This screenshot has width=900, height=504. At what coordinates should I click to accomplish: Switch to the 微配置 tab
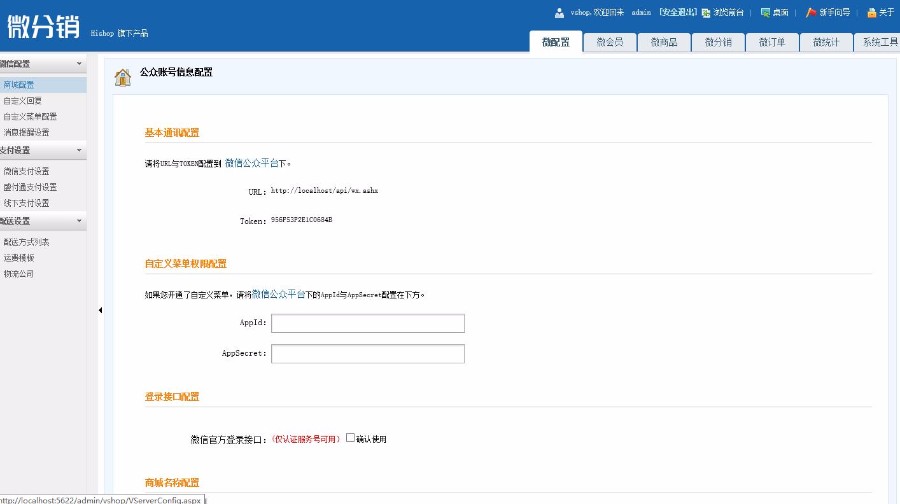(x=556, y=42)
